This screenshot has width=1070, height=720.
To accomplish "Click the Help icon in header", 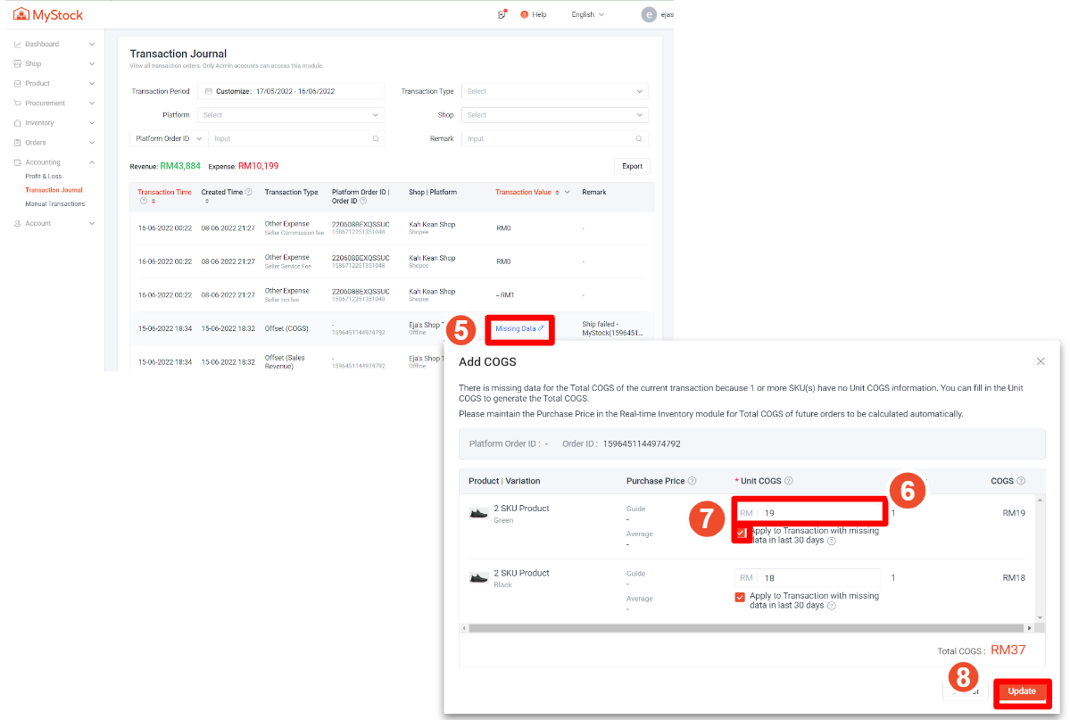I will 525,15.
